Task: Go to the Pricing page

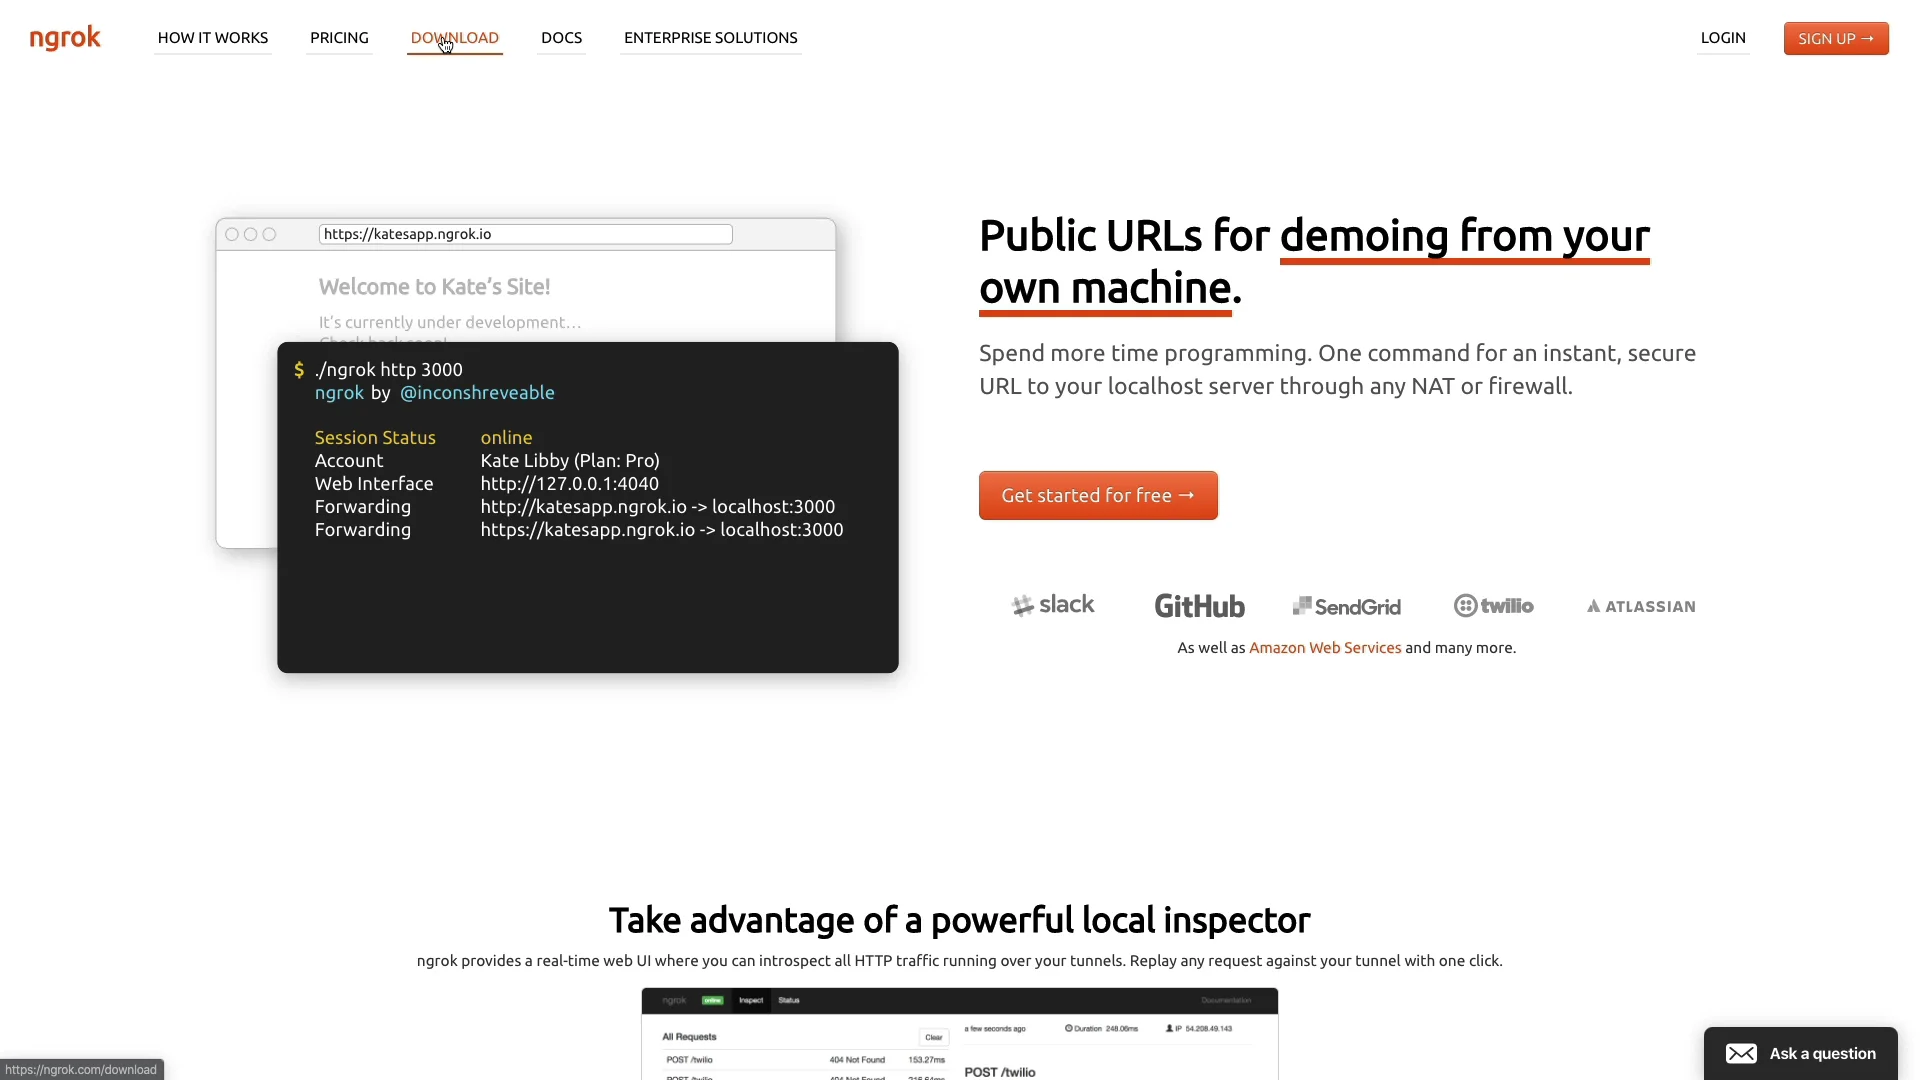Action: click(339, 38)
